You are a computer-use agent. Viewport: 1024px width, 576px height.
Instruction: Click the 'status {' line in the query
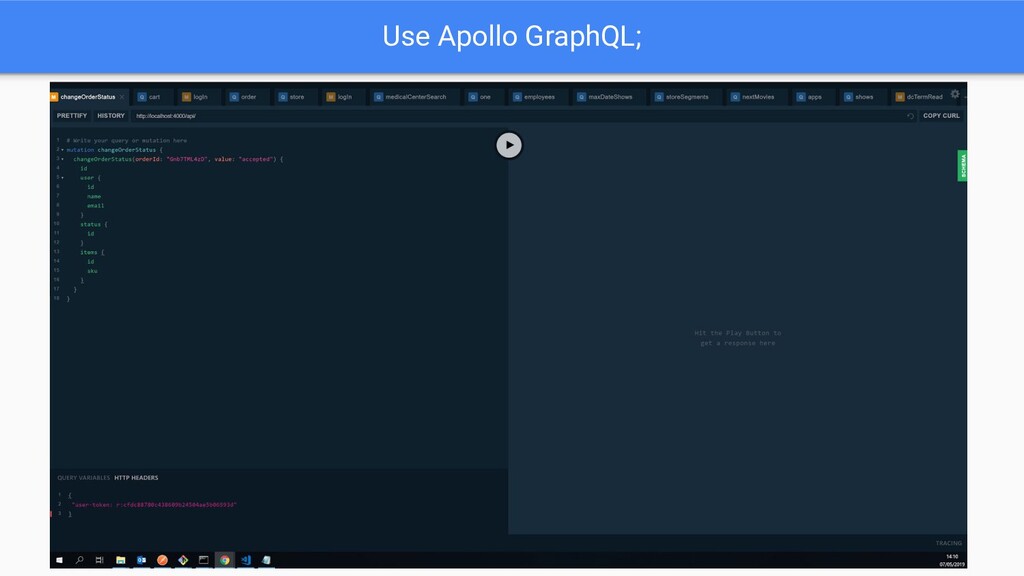(93, 225)
